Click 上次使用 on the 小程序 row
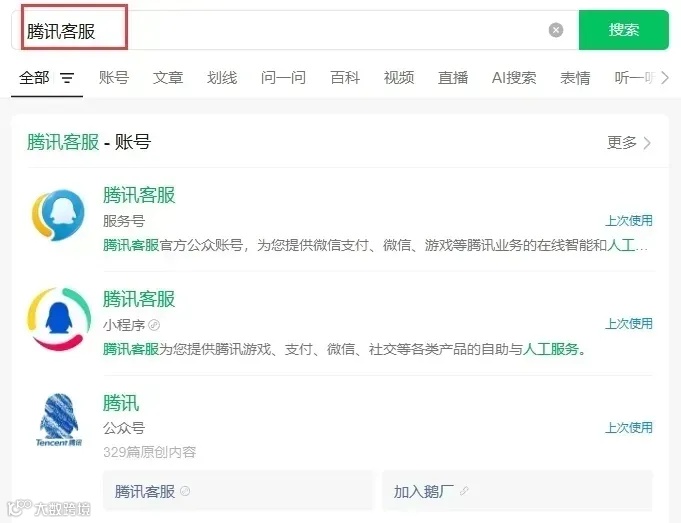 point(629,324)
